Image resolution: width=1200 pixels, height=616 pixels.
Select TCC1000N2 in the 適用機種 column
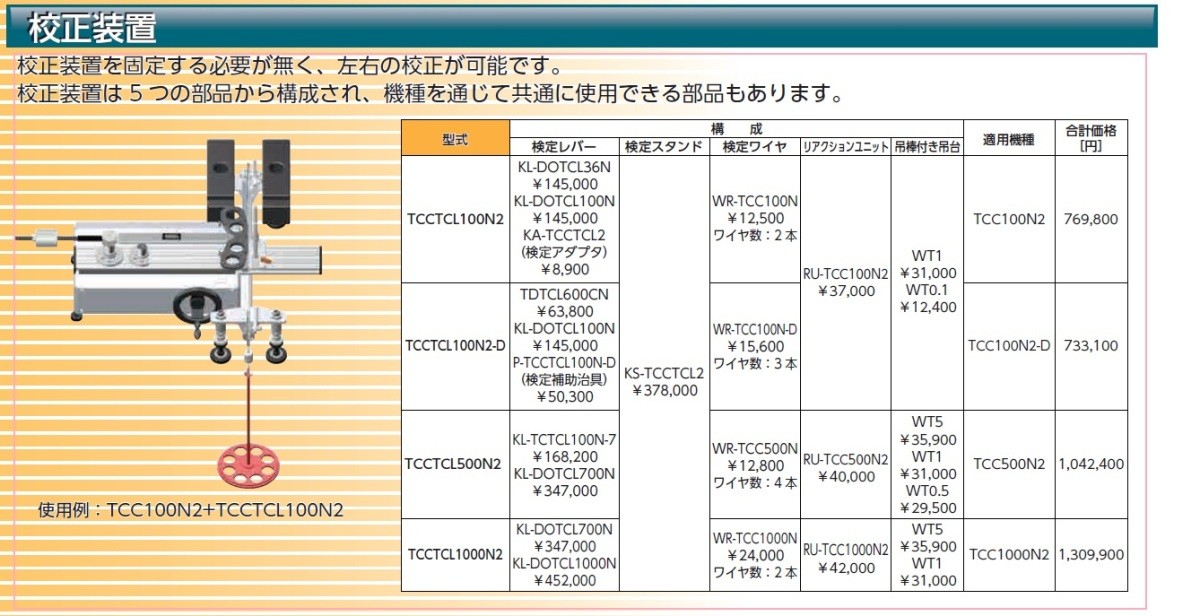pos(1009,554)
